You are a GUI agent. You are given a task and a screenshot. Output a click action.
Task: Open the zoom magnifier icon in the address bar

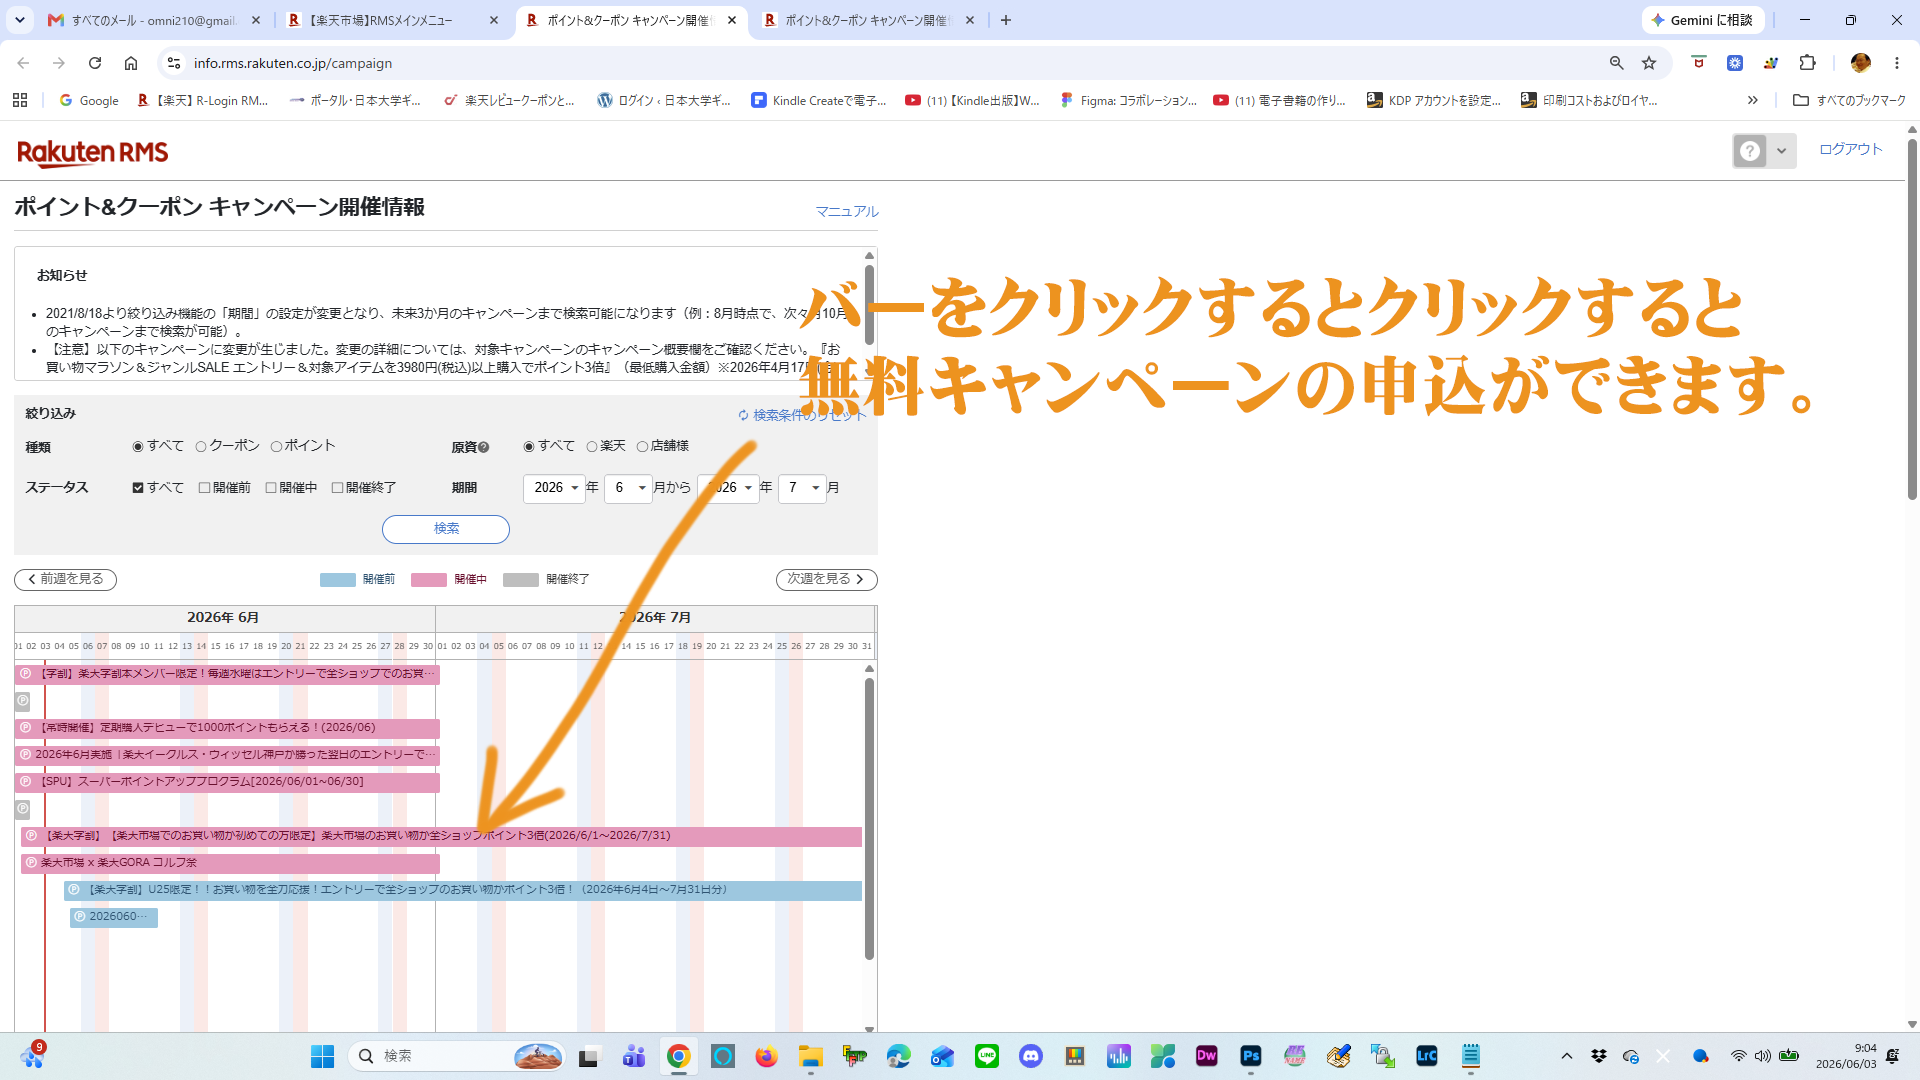click(x=1616, y=63)
